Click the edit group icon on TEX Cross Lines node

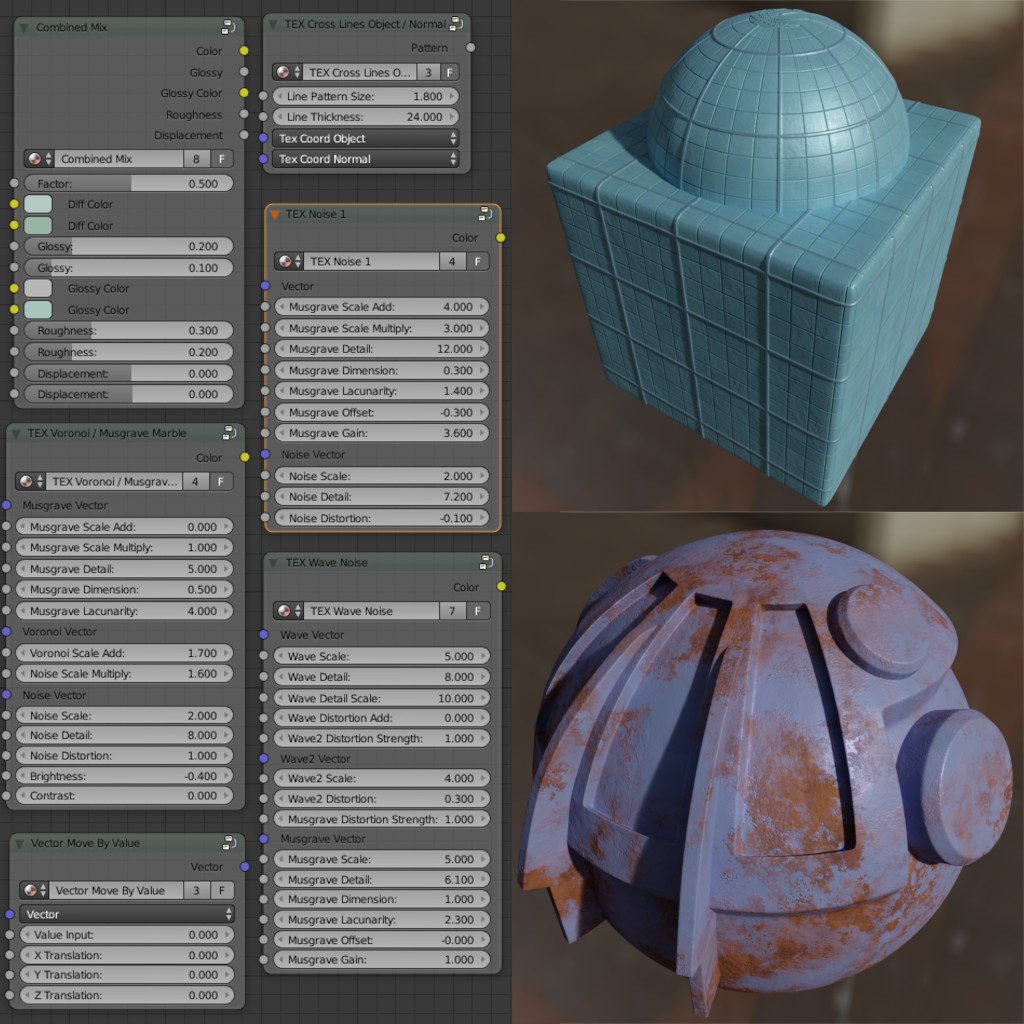pos(458,23)
